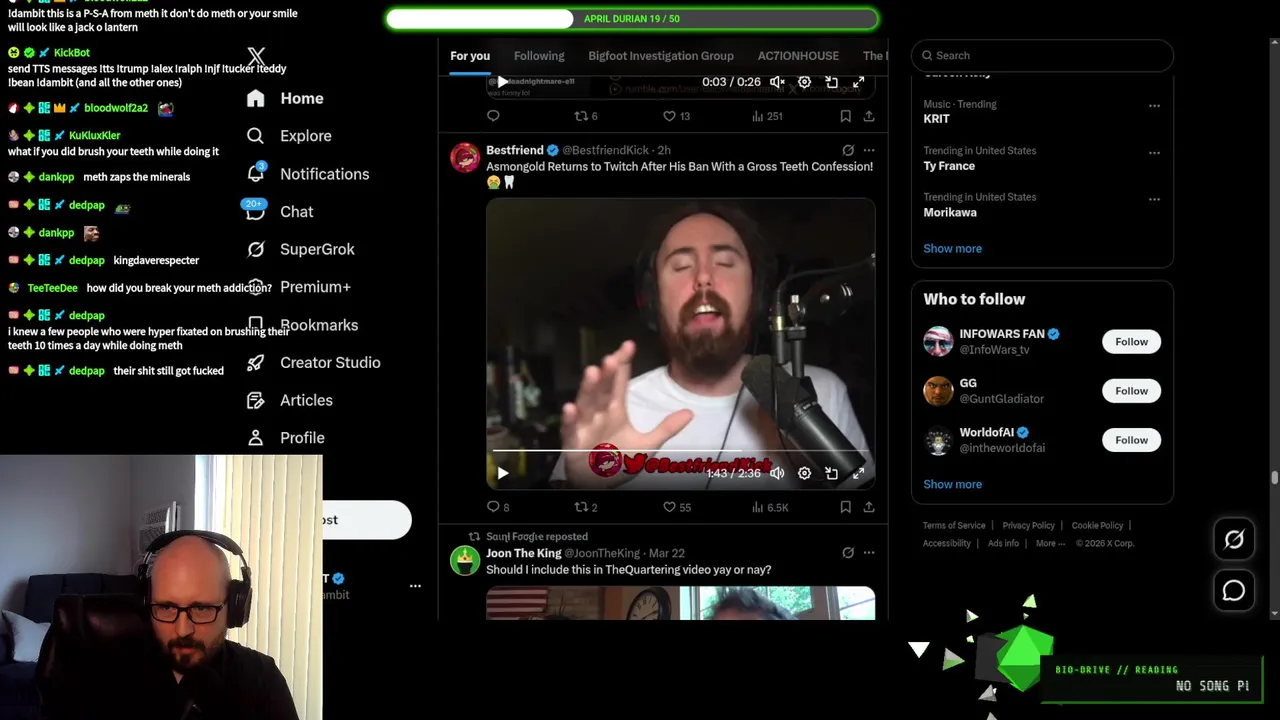Open Articles in the sidebar
The width and height of the screenshot is (1280, 720).
click(x=290, y=400)
